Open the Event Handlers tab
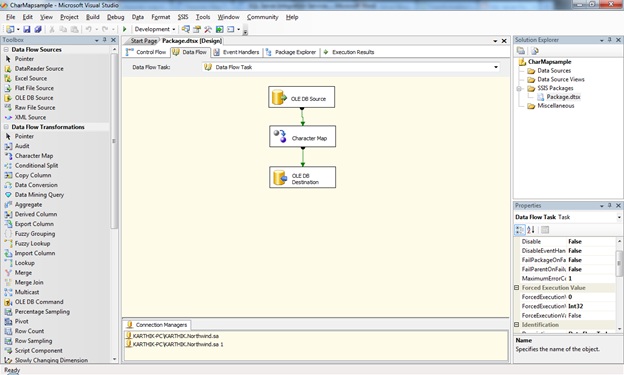Image resolution: width=624 pixels, height=375 pixels. (236, 52)
